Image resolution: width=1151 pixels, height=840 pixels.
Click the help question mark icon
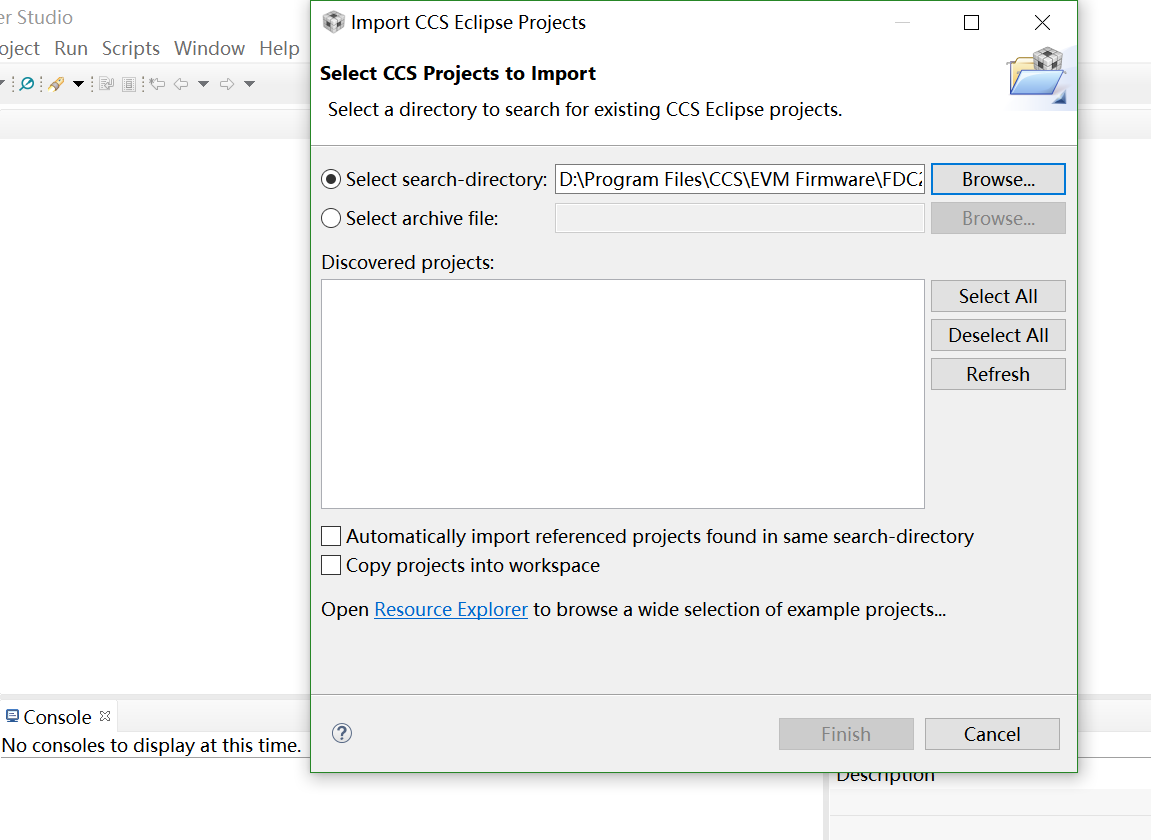tap(342, 733)
